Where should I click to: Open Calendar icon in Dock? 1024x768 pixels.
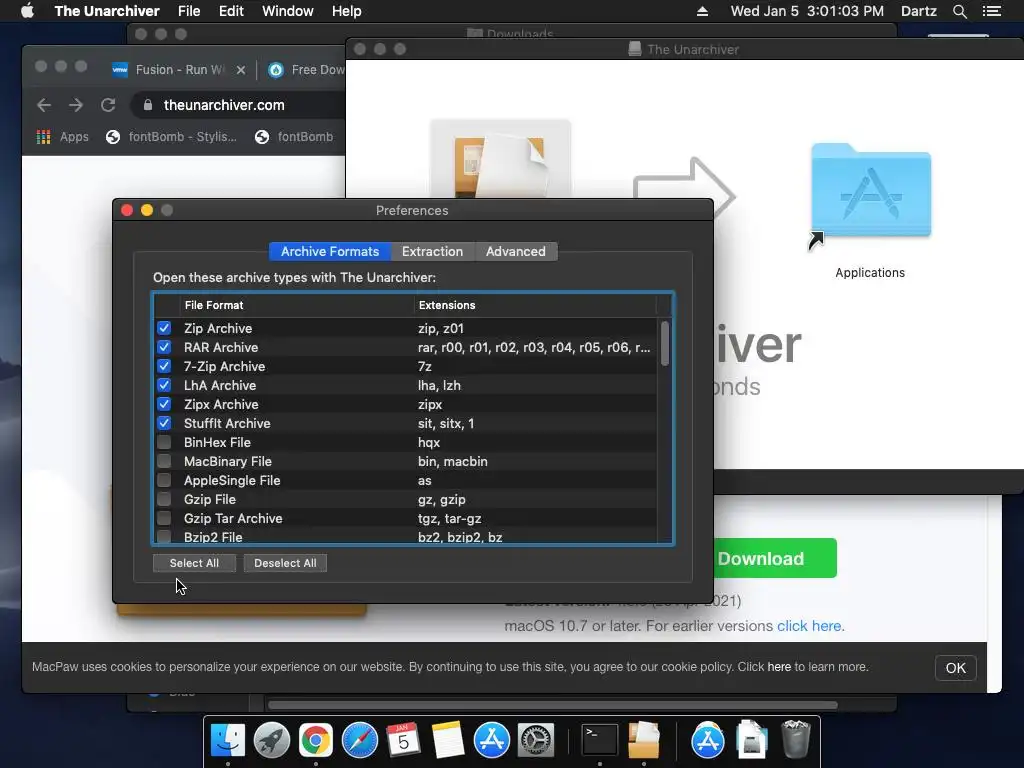(404, 741)
